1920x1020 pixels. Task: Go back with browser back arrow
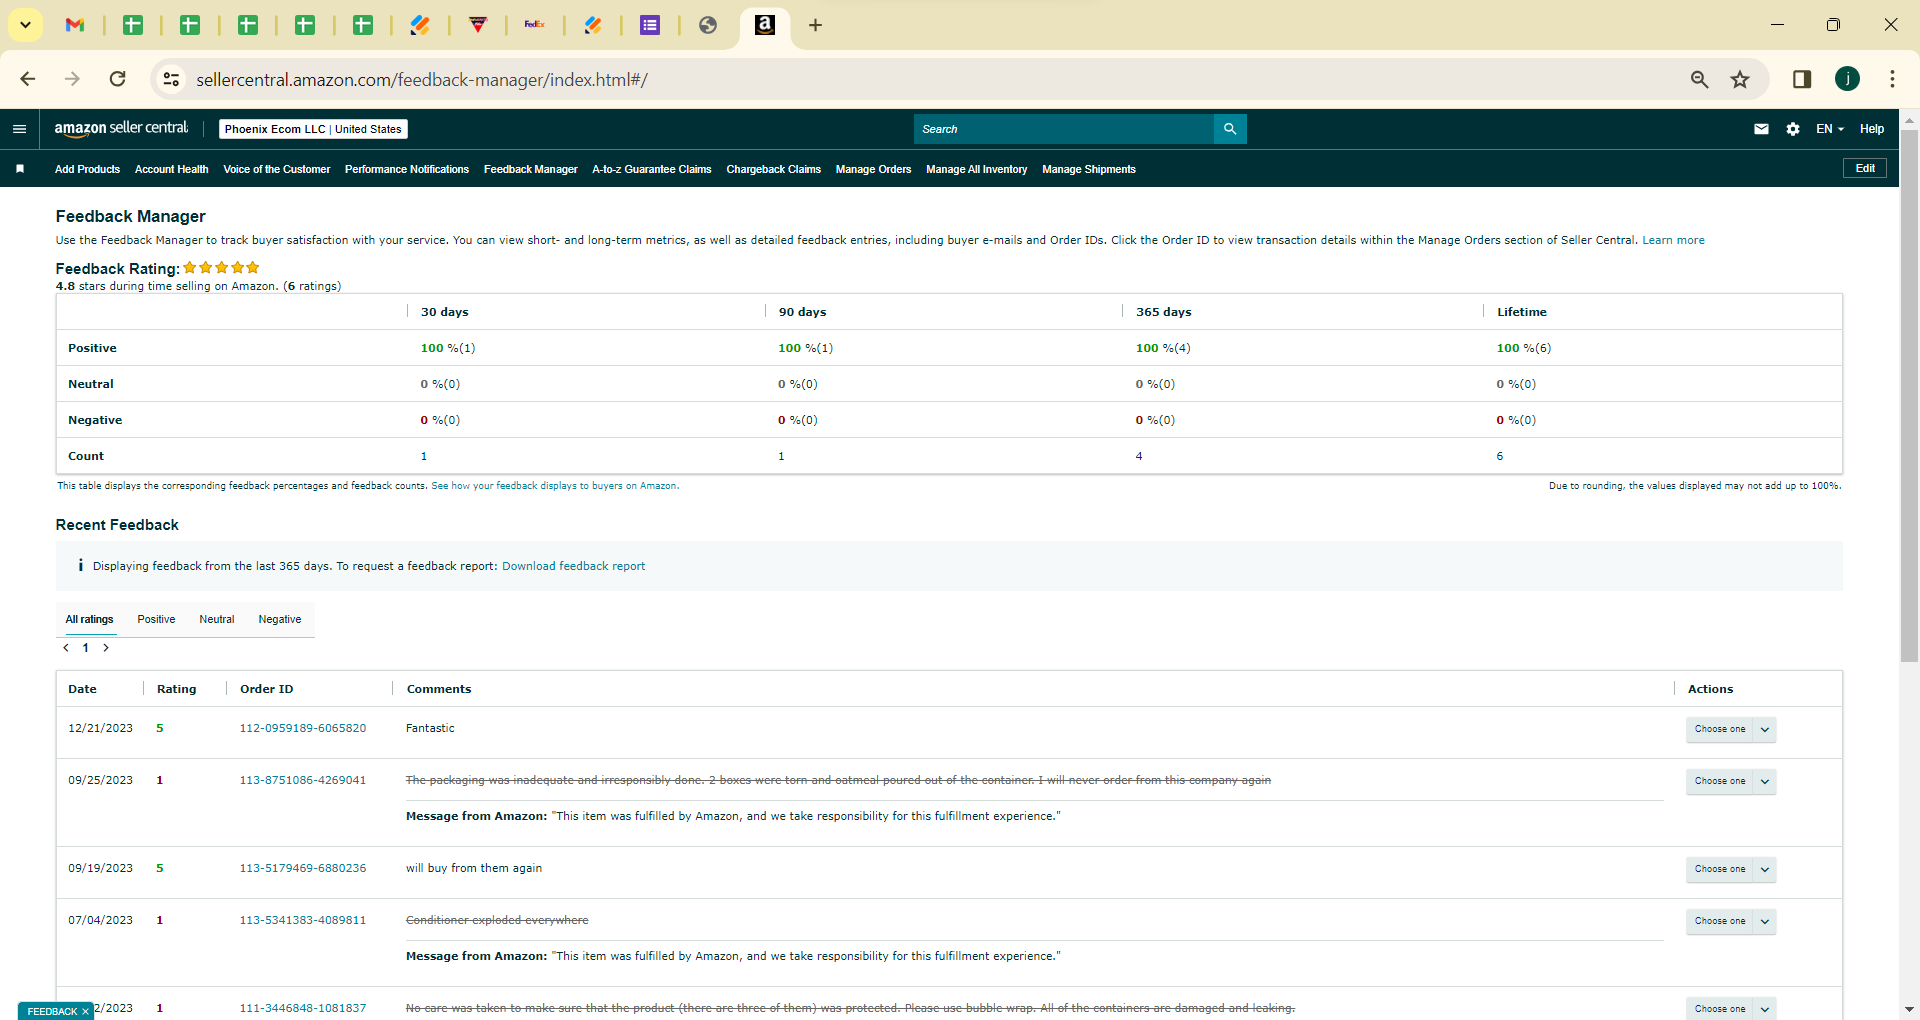click(x=28, y=79)
